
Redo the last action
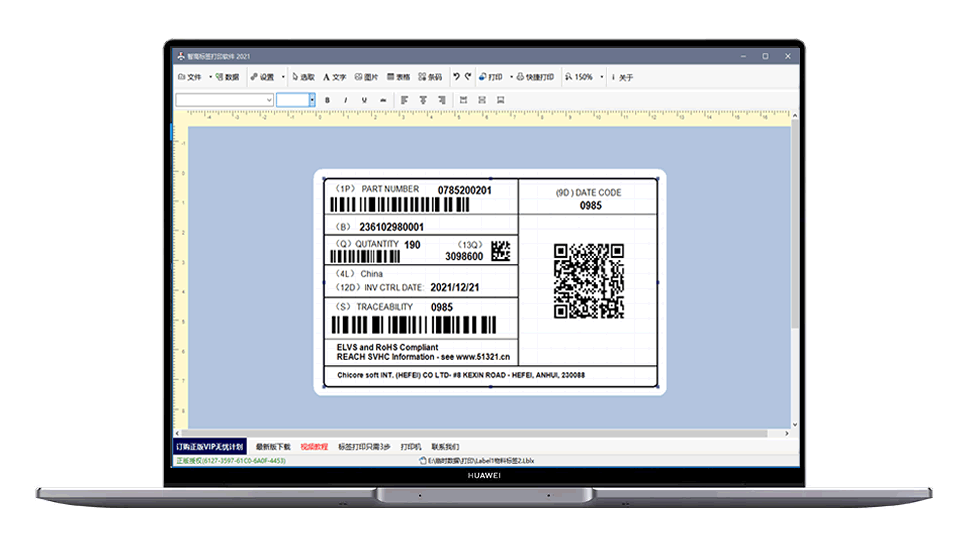coord(468,76)
